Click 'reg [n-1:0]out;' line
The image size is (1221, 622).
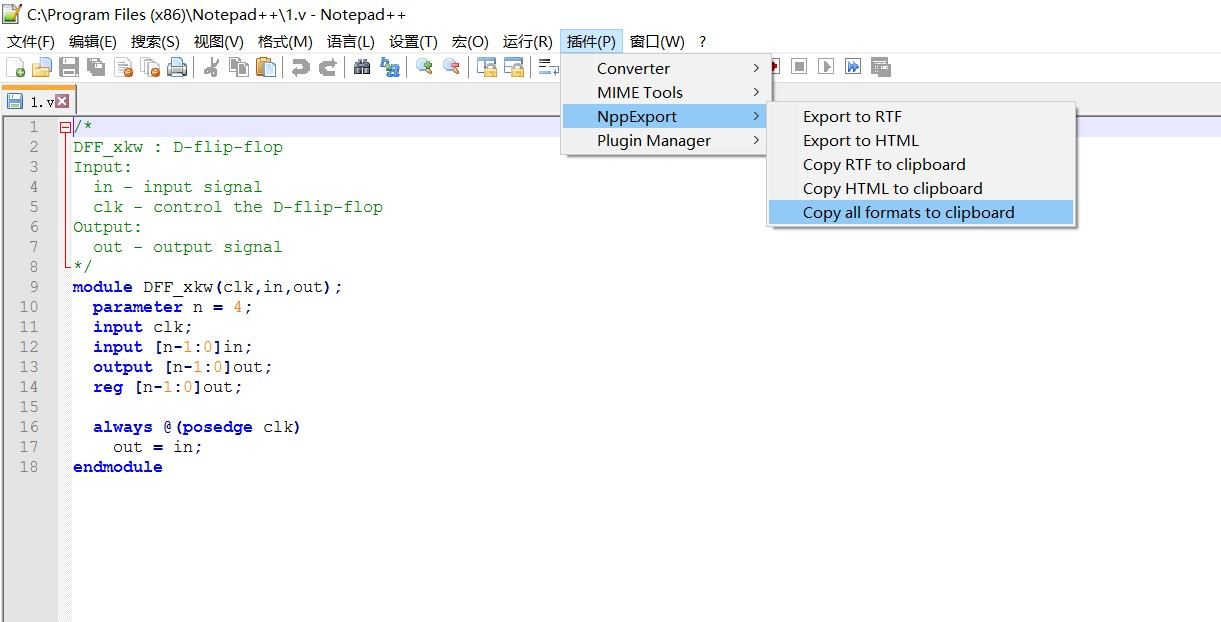pos(168,387)
